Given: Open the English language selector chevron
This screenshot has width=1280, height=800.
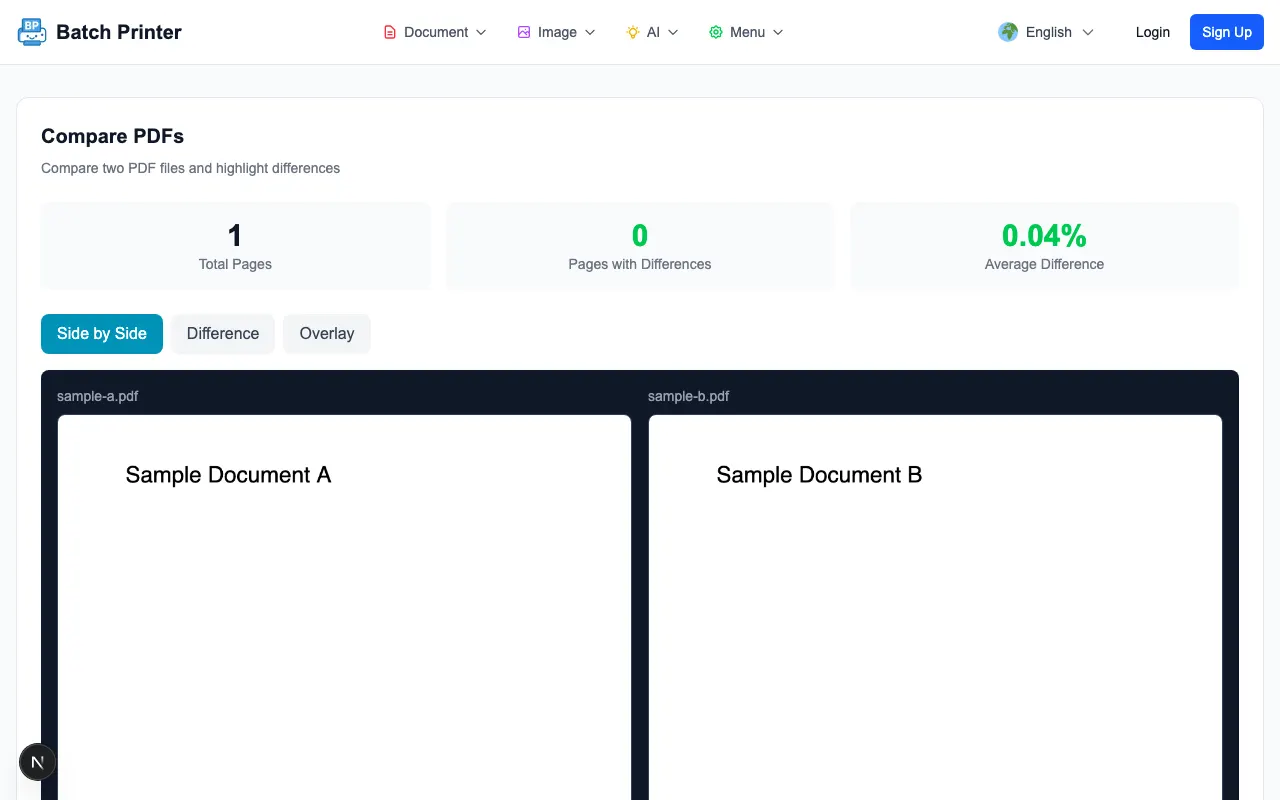Looking at the screenshot, I should tap(1088, 32).
